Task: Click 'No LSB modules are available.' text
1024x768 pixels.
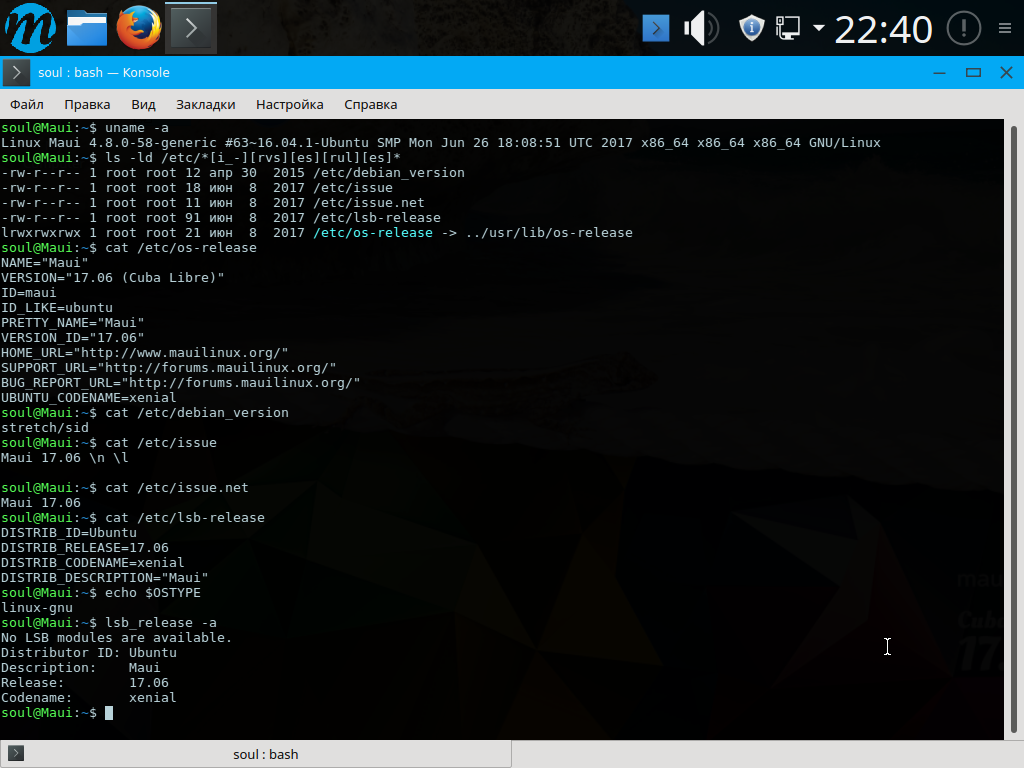Action: coord(116,638)
